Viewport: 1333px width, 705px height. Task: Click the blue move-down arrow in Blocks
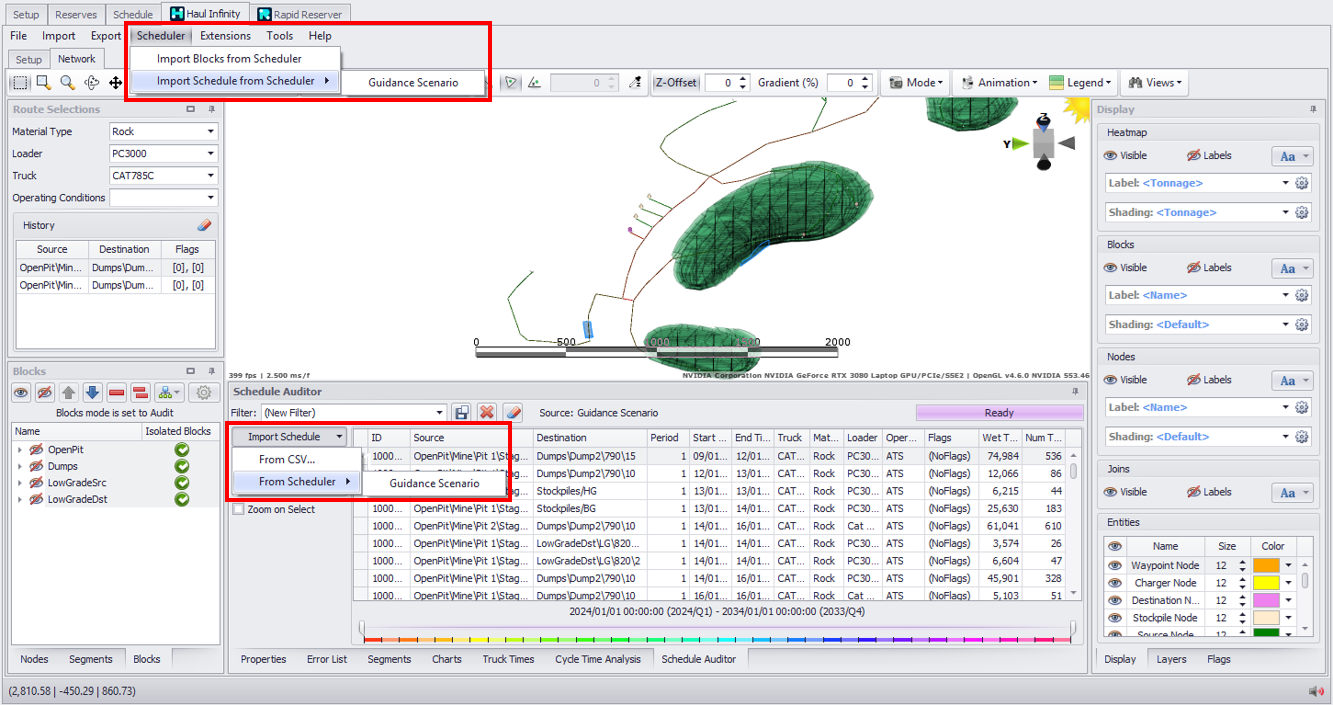click(92, 393)
